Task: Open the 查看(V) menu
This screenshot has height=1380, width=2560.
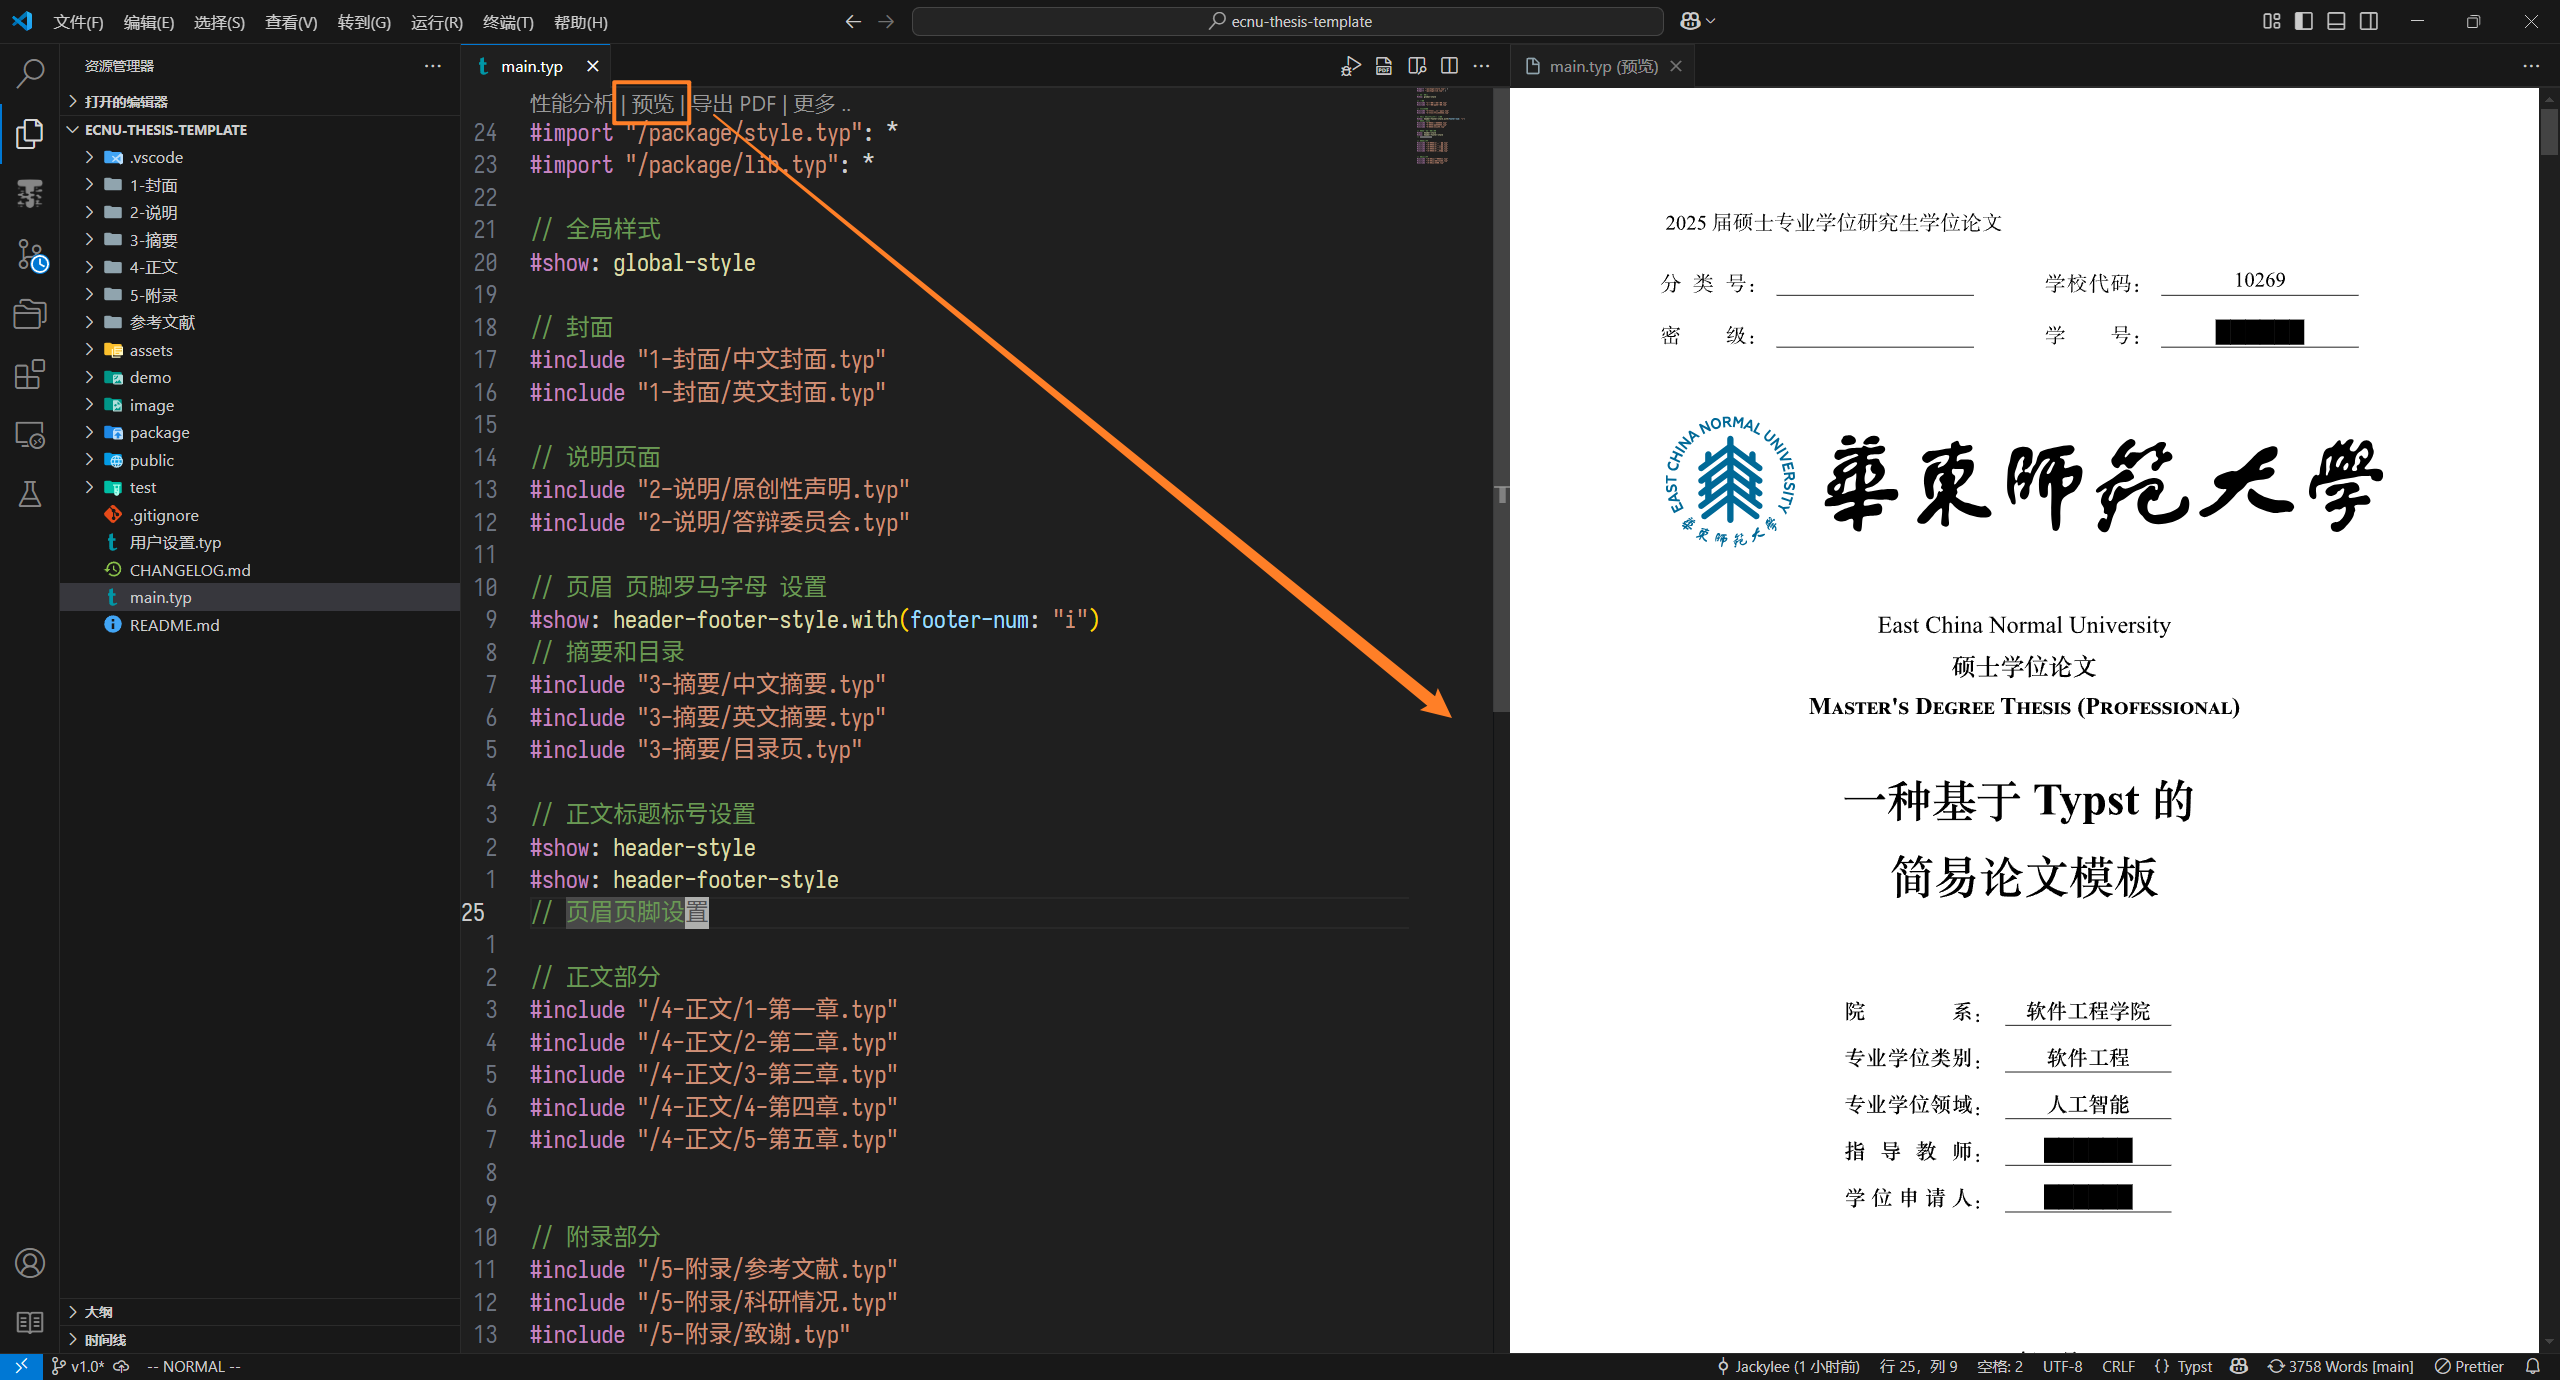Action: click(291, 22)
